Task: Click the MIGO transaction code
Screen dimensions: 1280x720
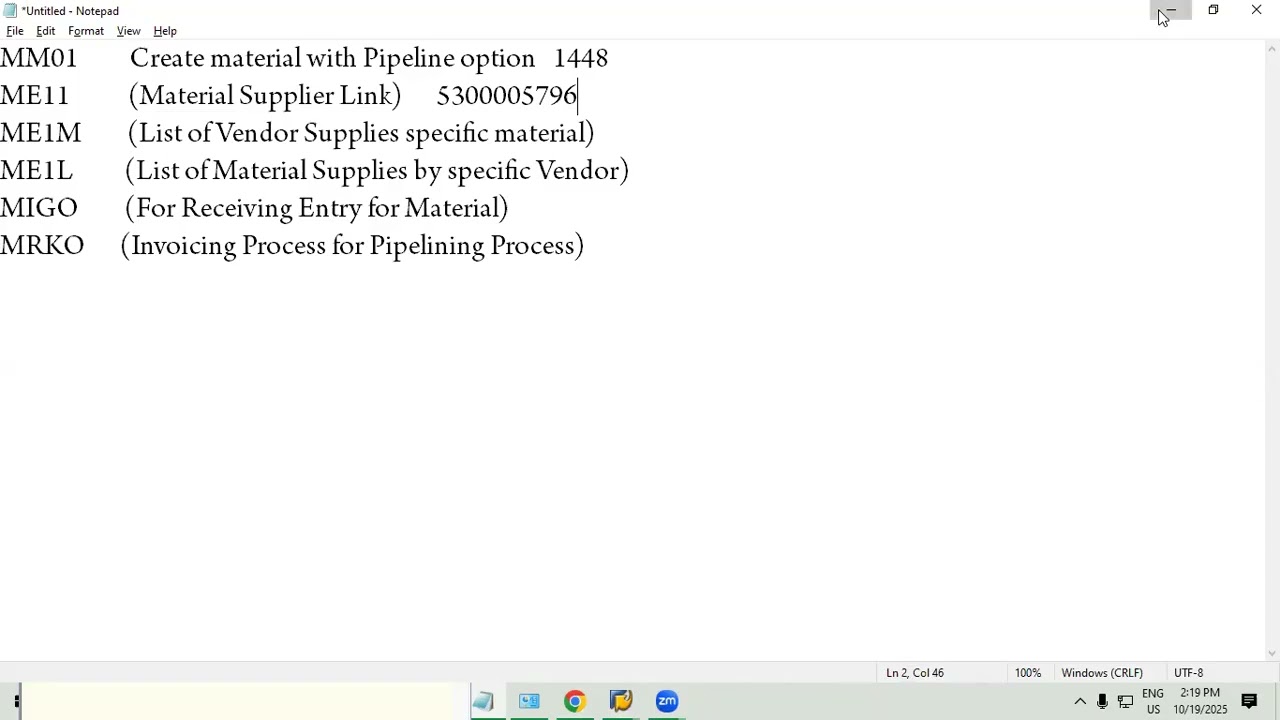Action: point(39,208)
